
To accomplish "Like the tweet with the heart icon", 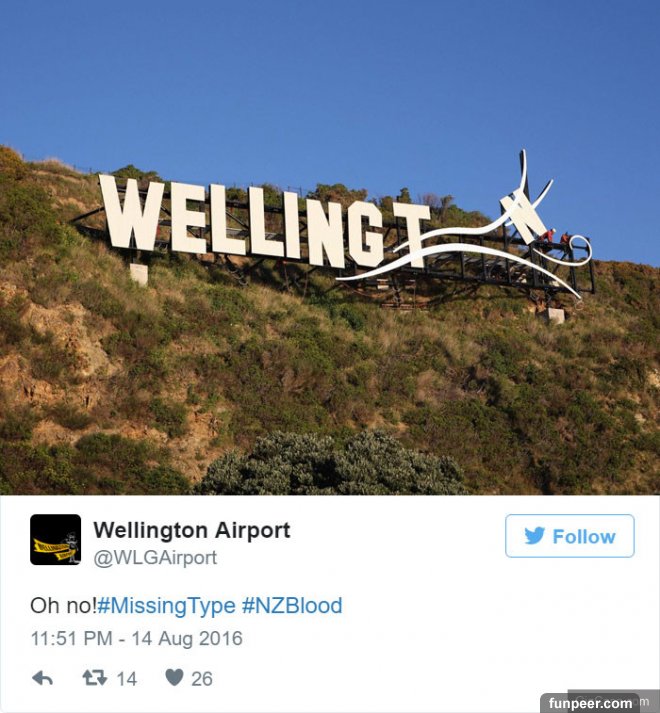I will point(174,678).
